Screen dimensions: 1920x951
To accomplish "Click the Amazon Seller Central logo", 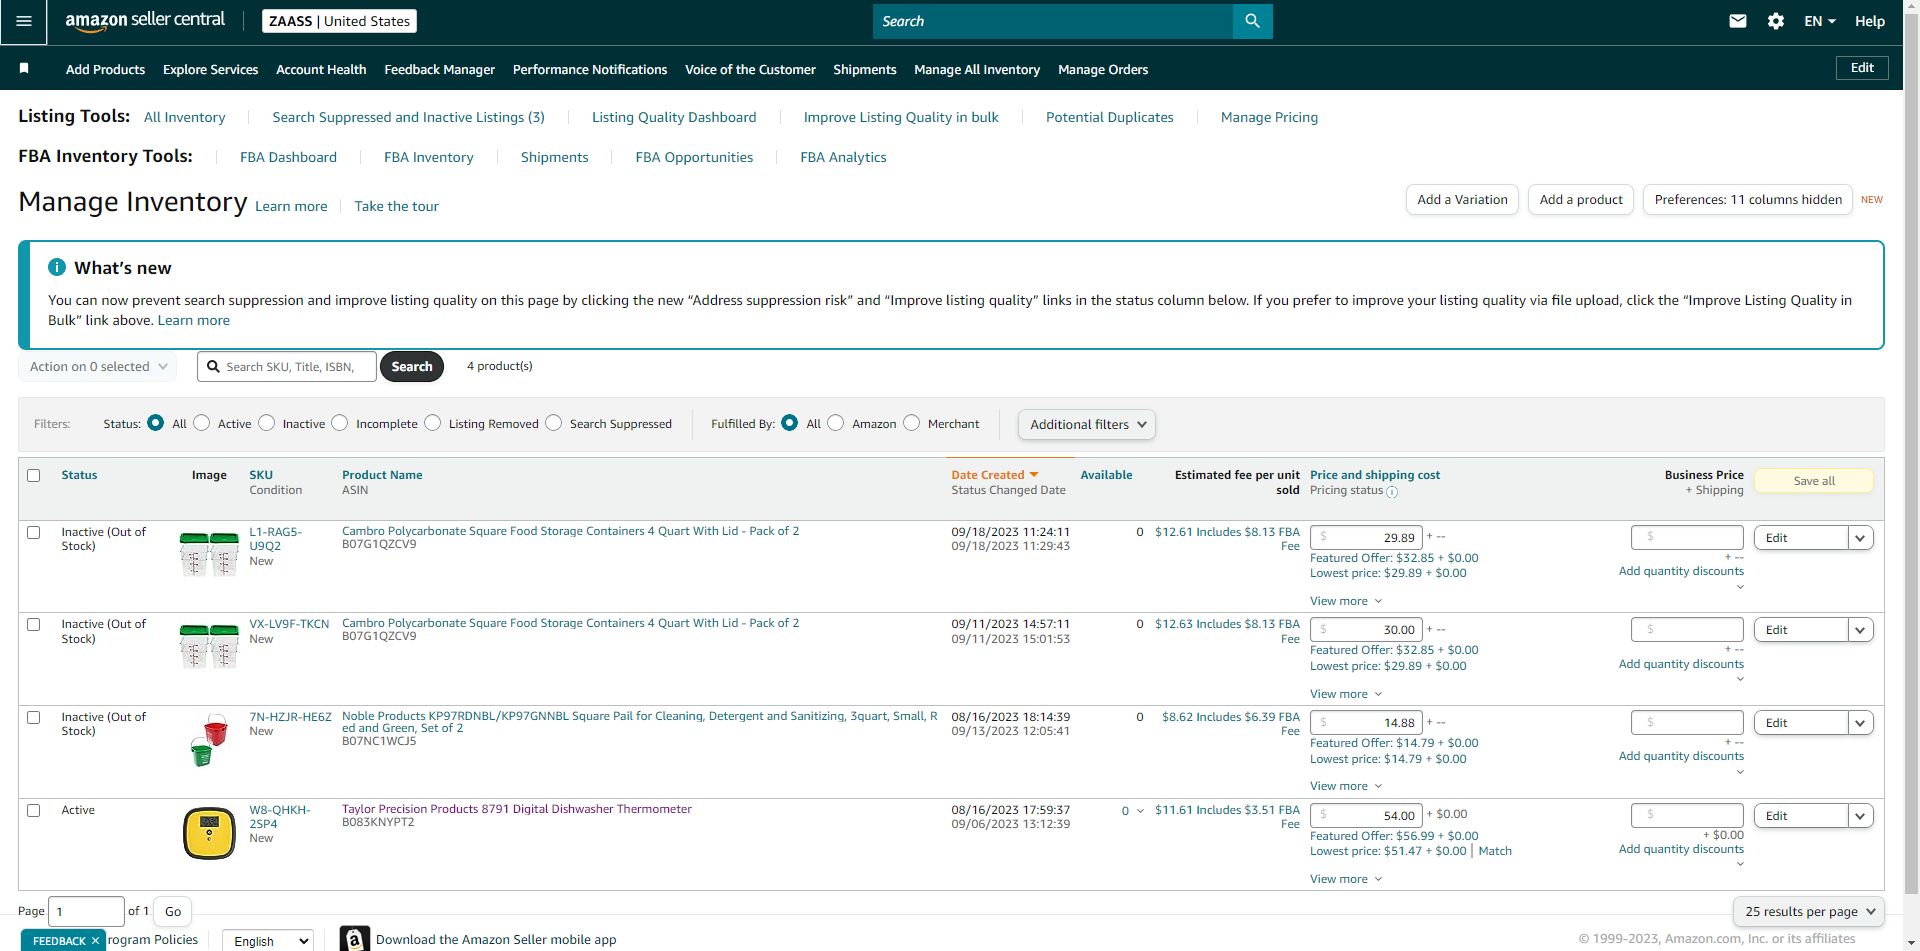I will pyautogui.click(x=145, y=21).
